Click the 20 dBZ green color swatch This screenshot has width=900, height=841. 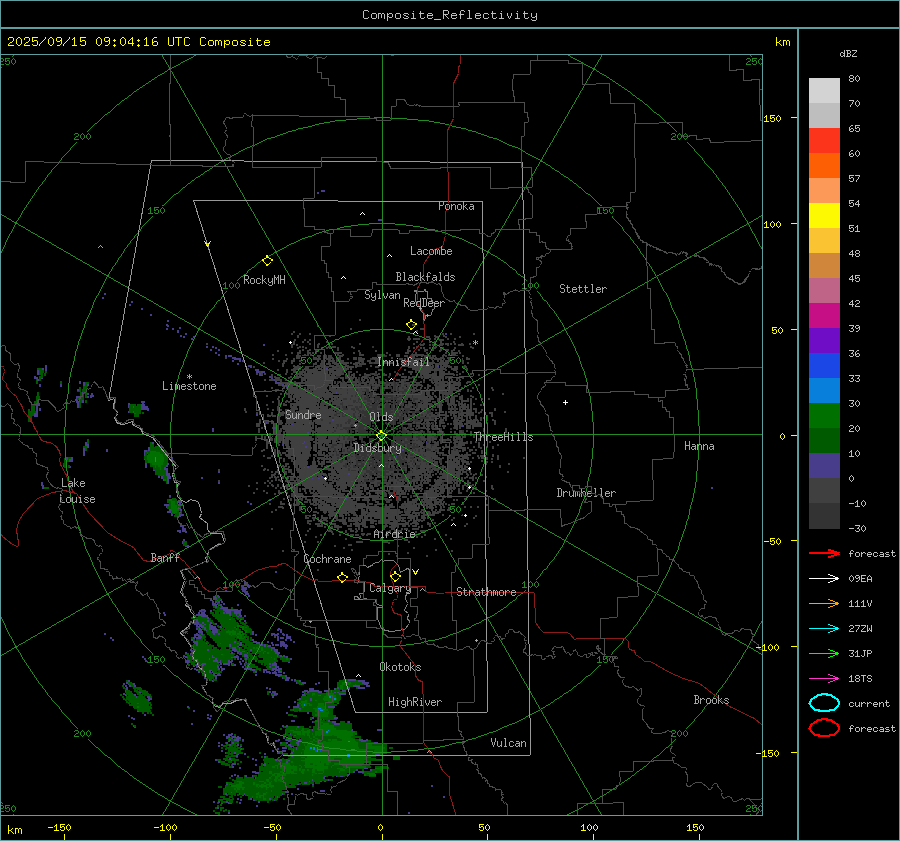pyautogui.click(x=824, y=440)
